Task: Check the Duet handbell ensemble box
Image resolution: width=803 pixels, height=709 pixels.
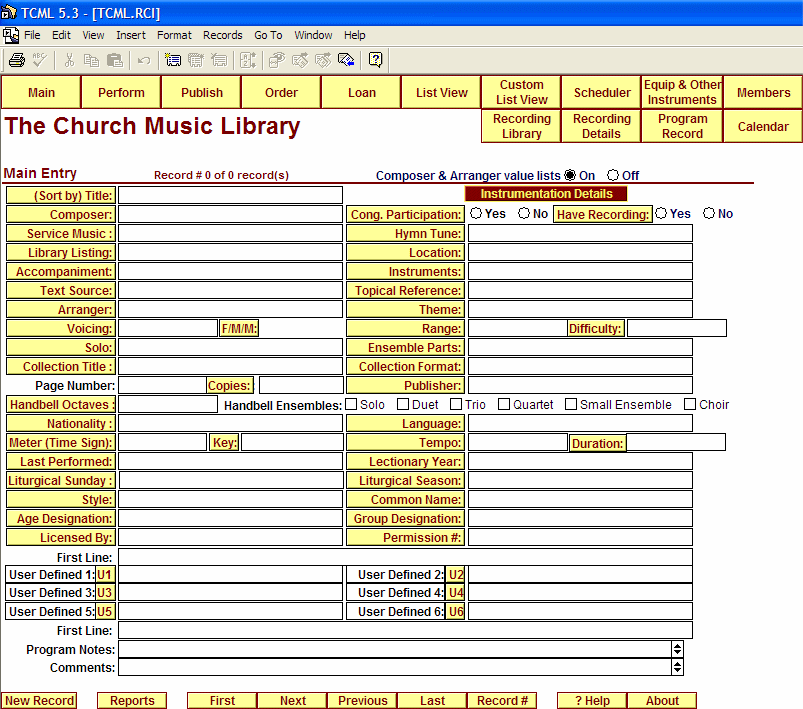Action: coord(403,404)
